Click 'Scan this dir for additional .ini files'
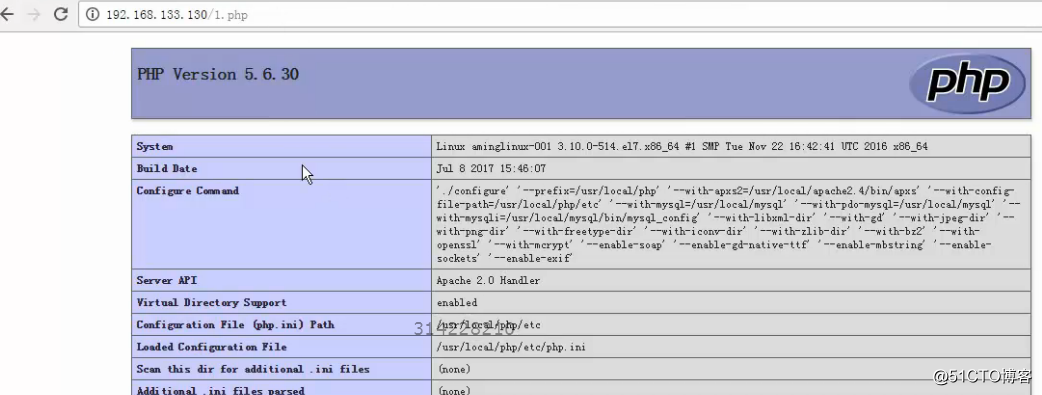1042x395 pixels. (253, 369)
